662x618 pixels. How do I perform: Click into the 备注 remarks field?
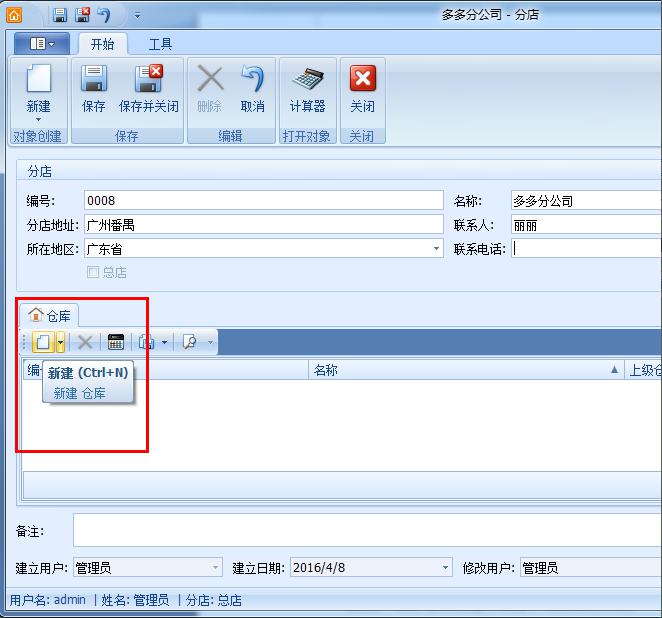366,531
